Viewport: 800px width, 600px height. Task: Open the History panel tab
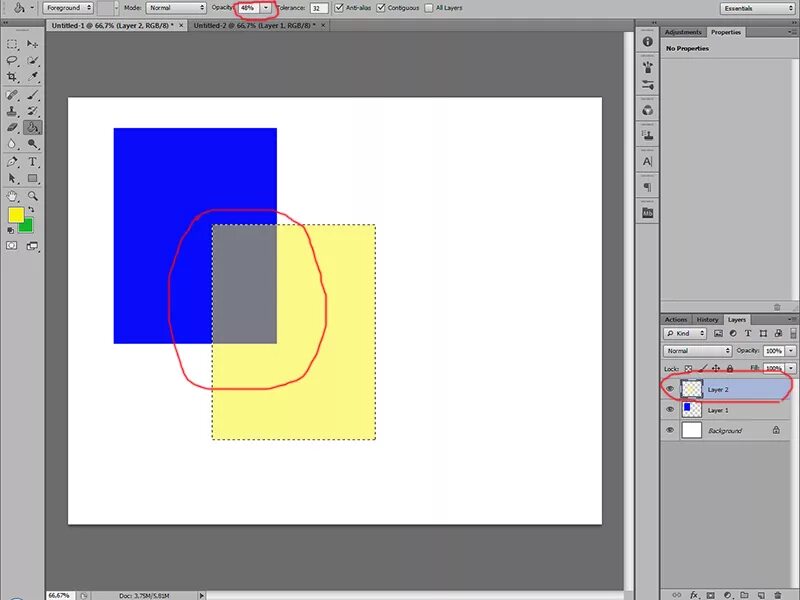[707, 319]
